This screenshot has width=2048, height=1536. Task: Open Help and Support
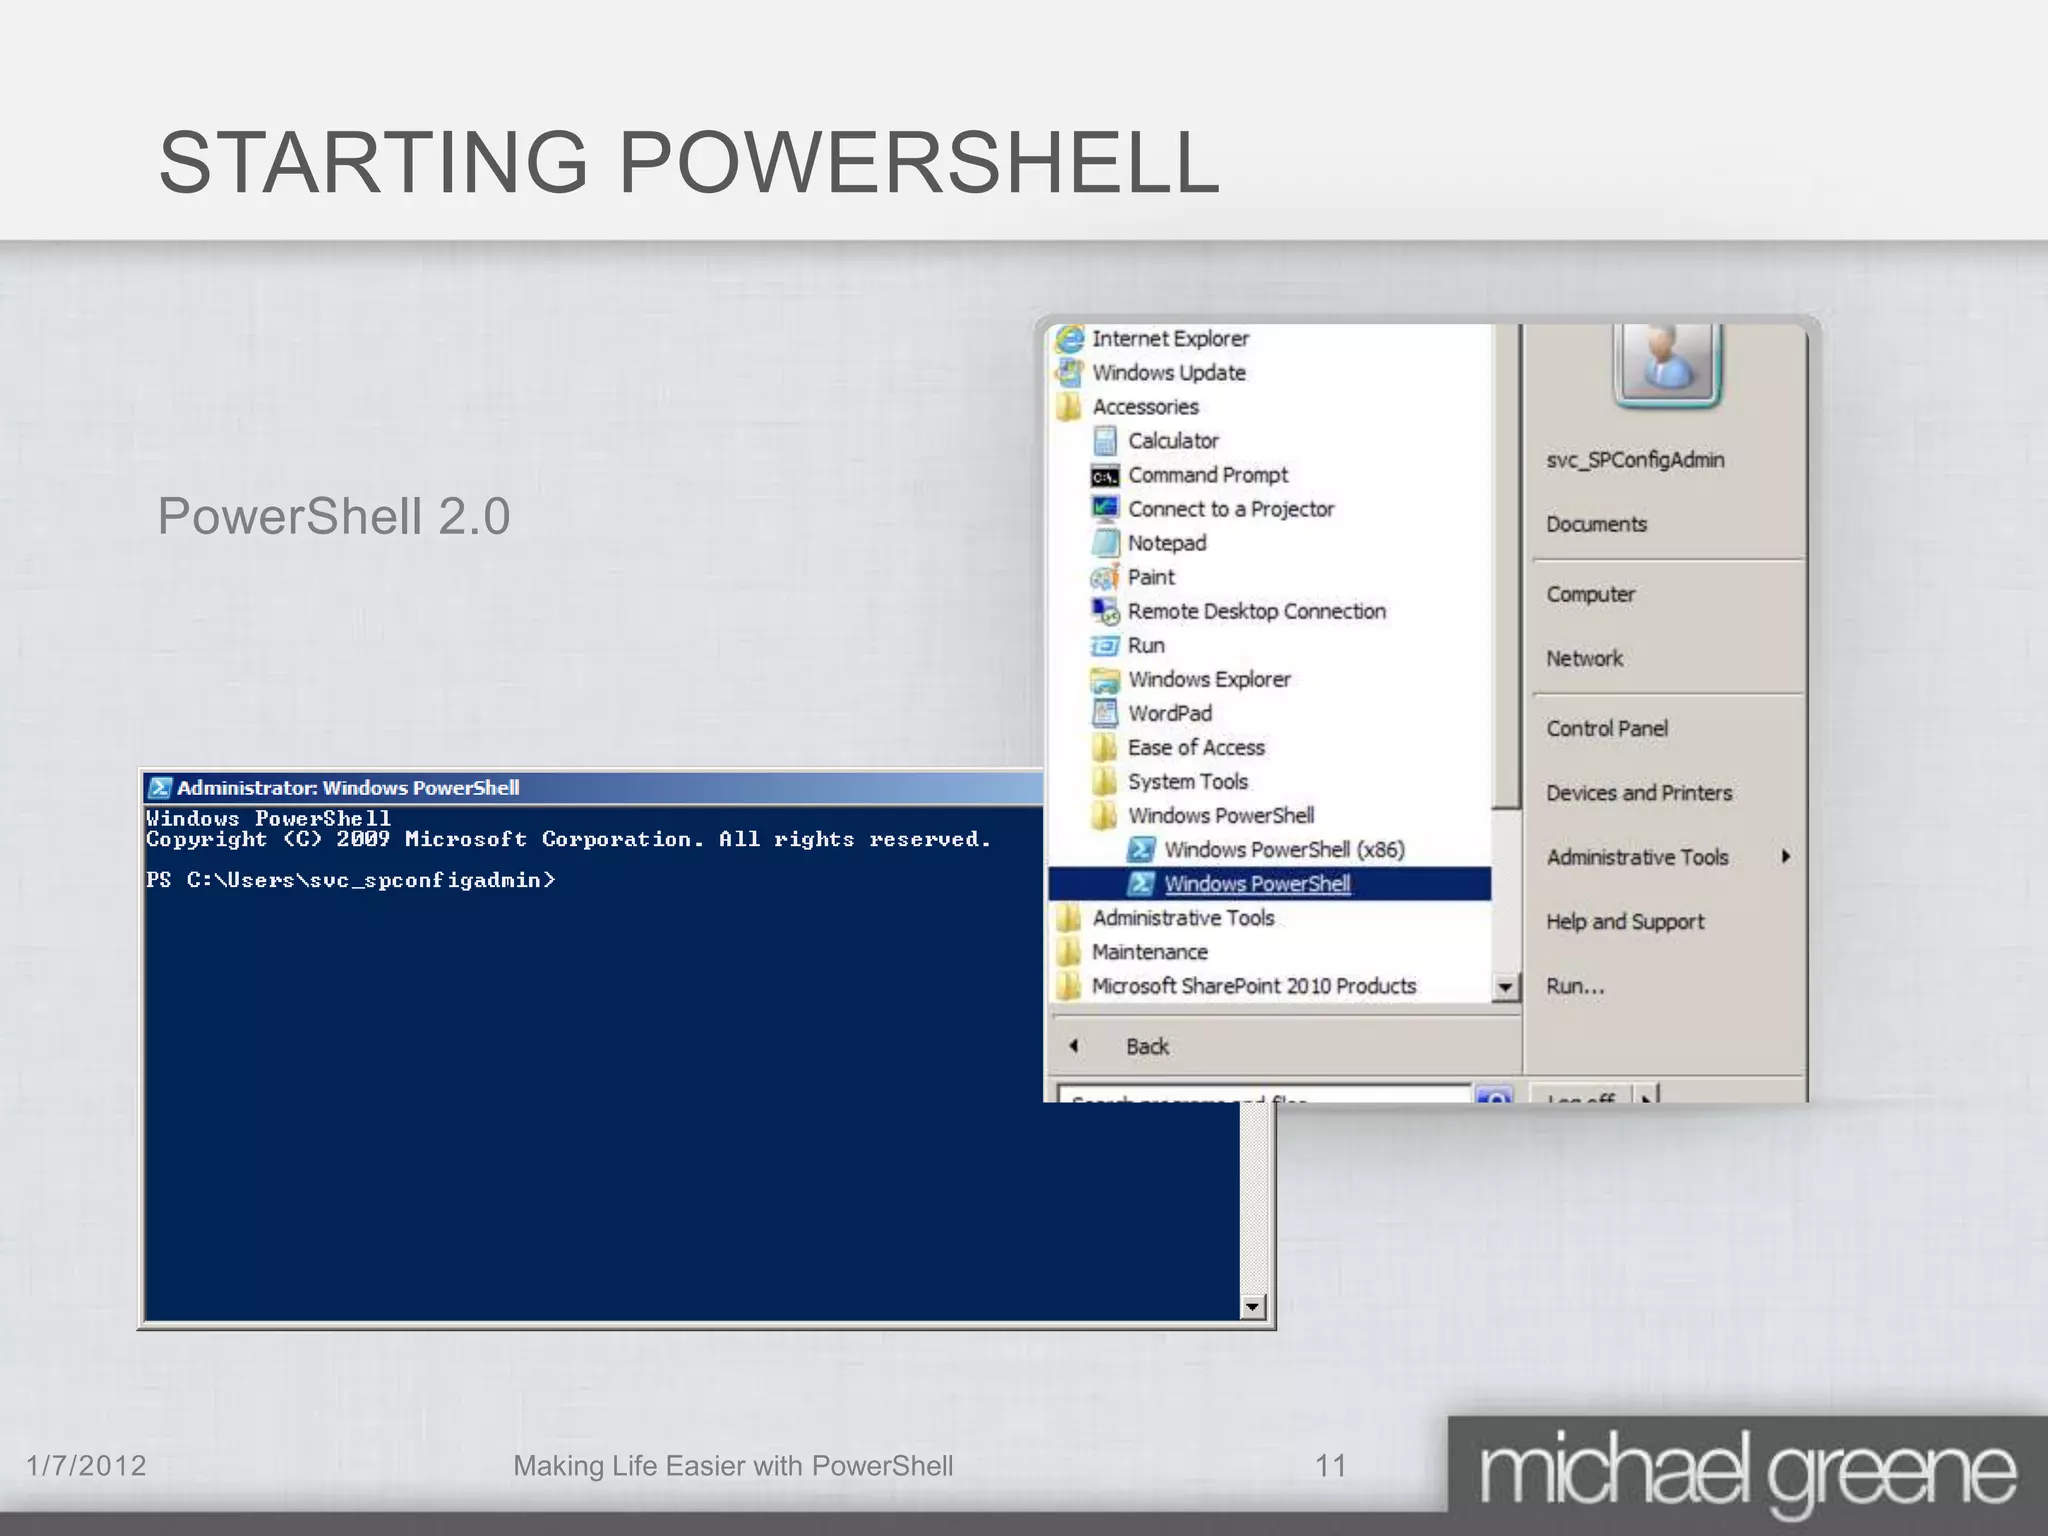point(1625,922)
